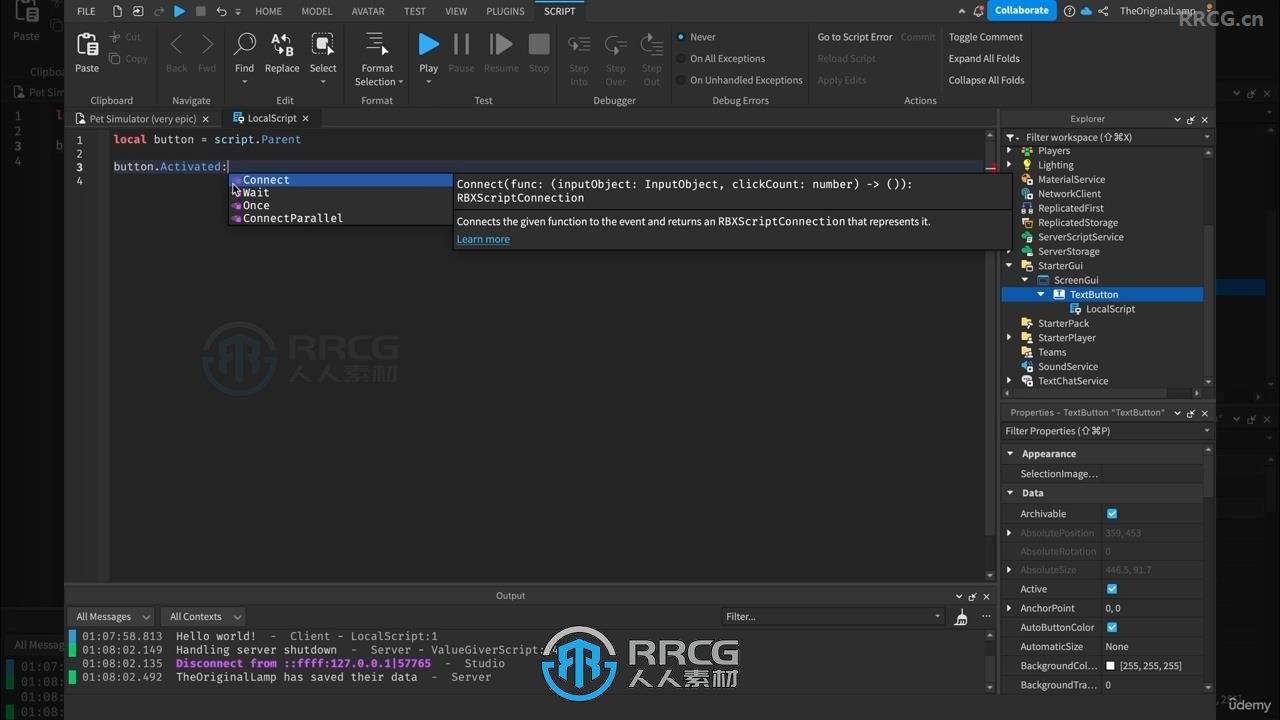Click the Explorer filter funnel icon

coord(1011,137)
